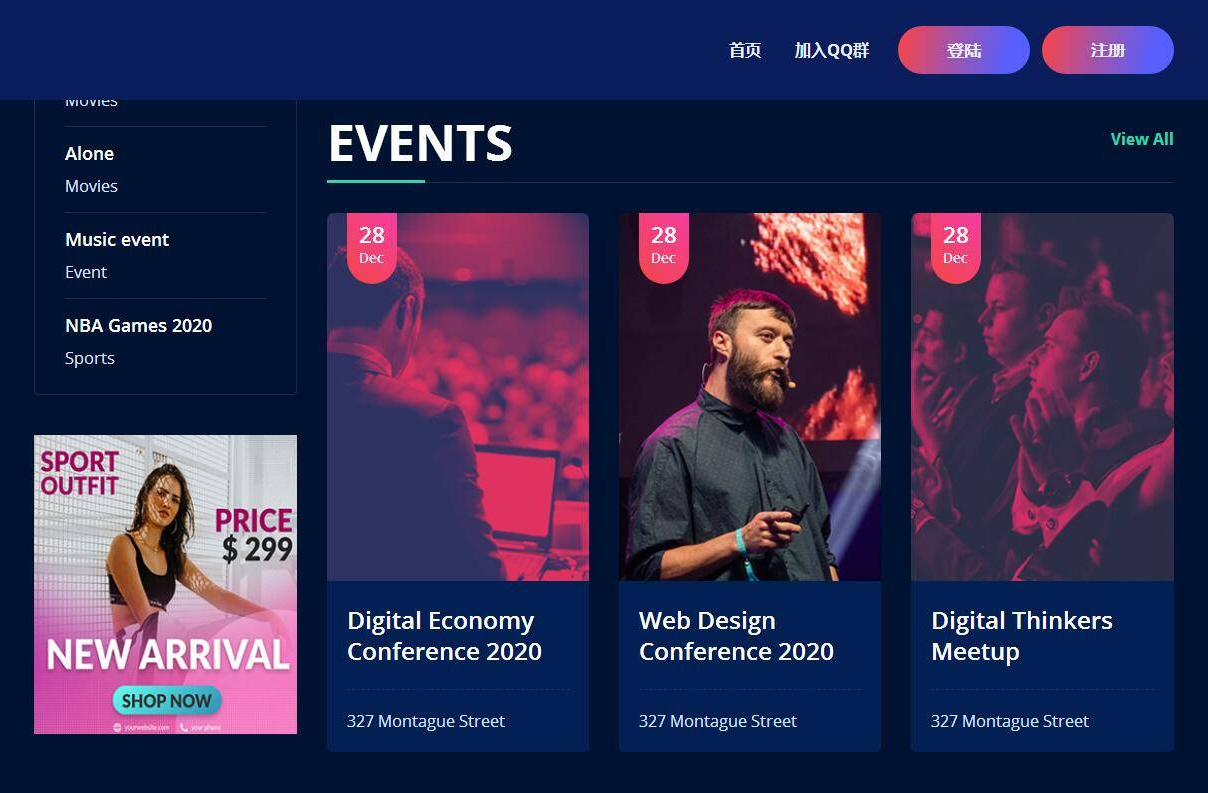Click the Alone sidebar title
This screenshot has width=1208, height=793.
89,153
